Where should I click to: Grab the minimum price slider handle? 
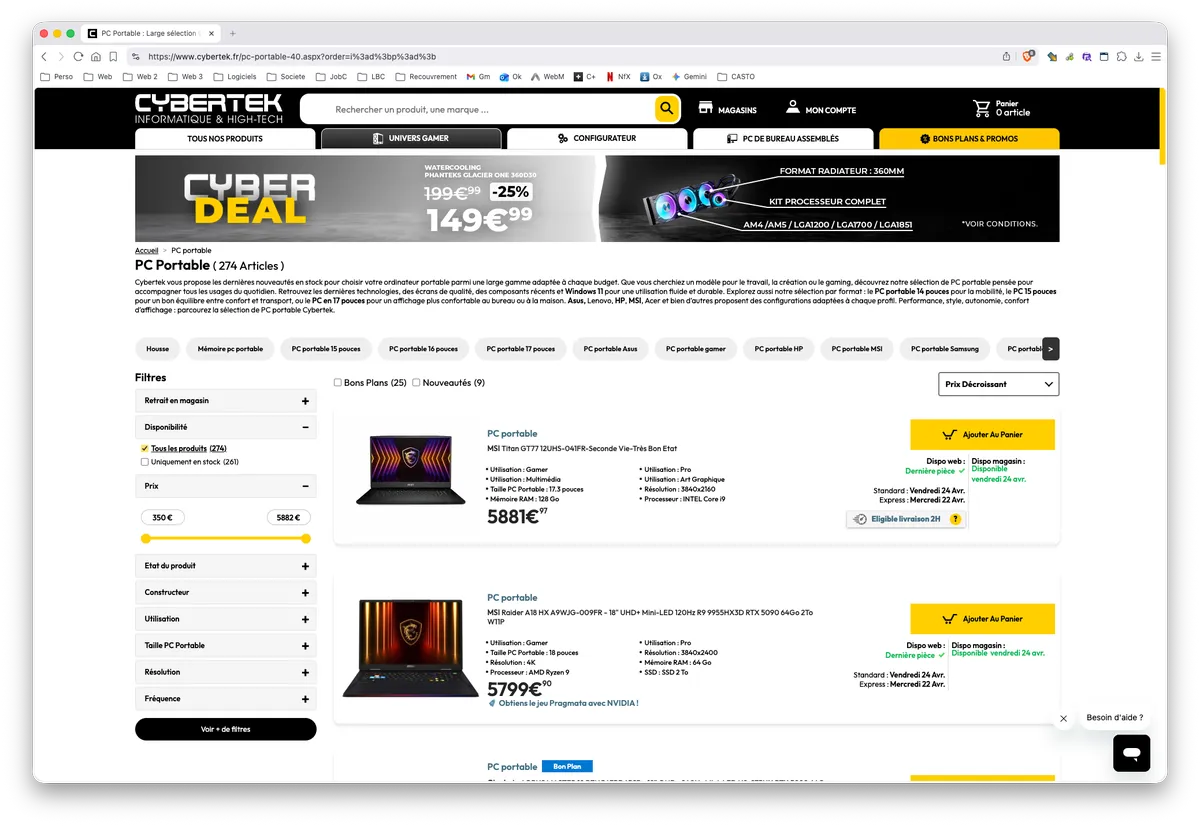tap(146, 539)
